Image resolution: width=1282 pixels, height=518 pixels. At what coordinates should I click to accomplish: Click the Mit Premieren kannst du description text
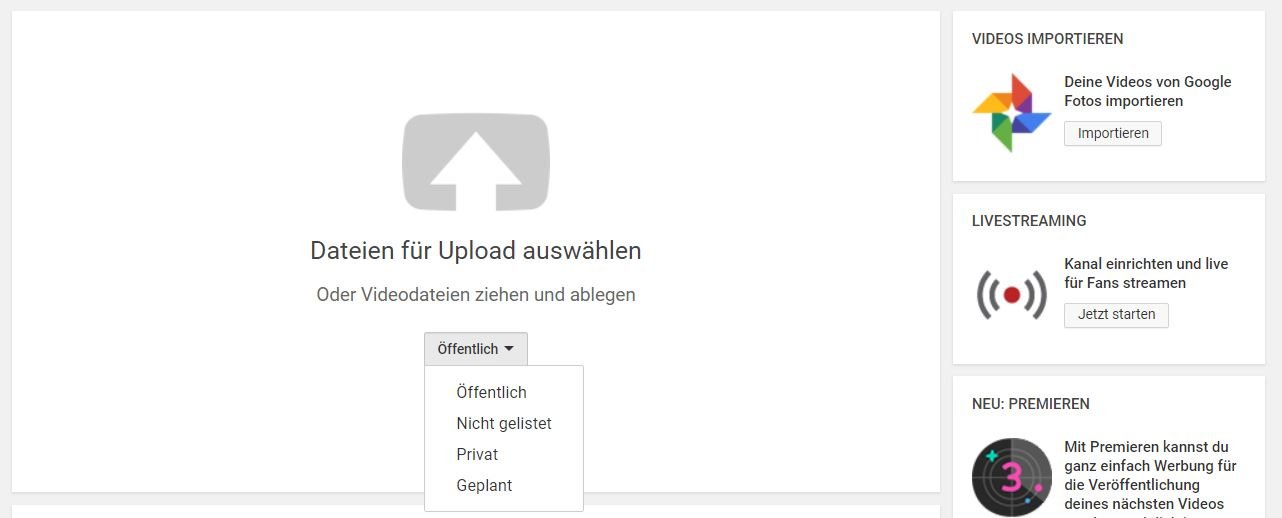1150,478
